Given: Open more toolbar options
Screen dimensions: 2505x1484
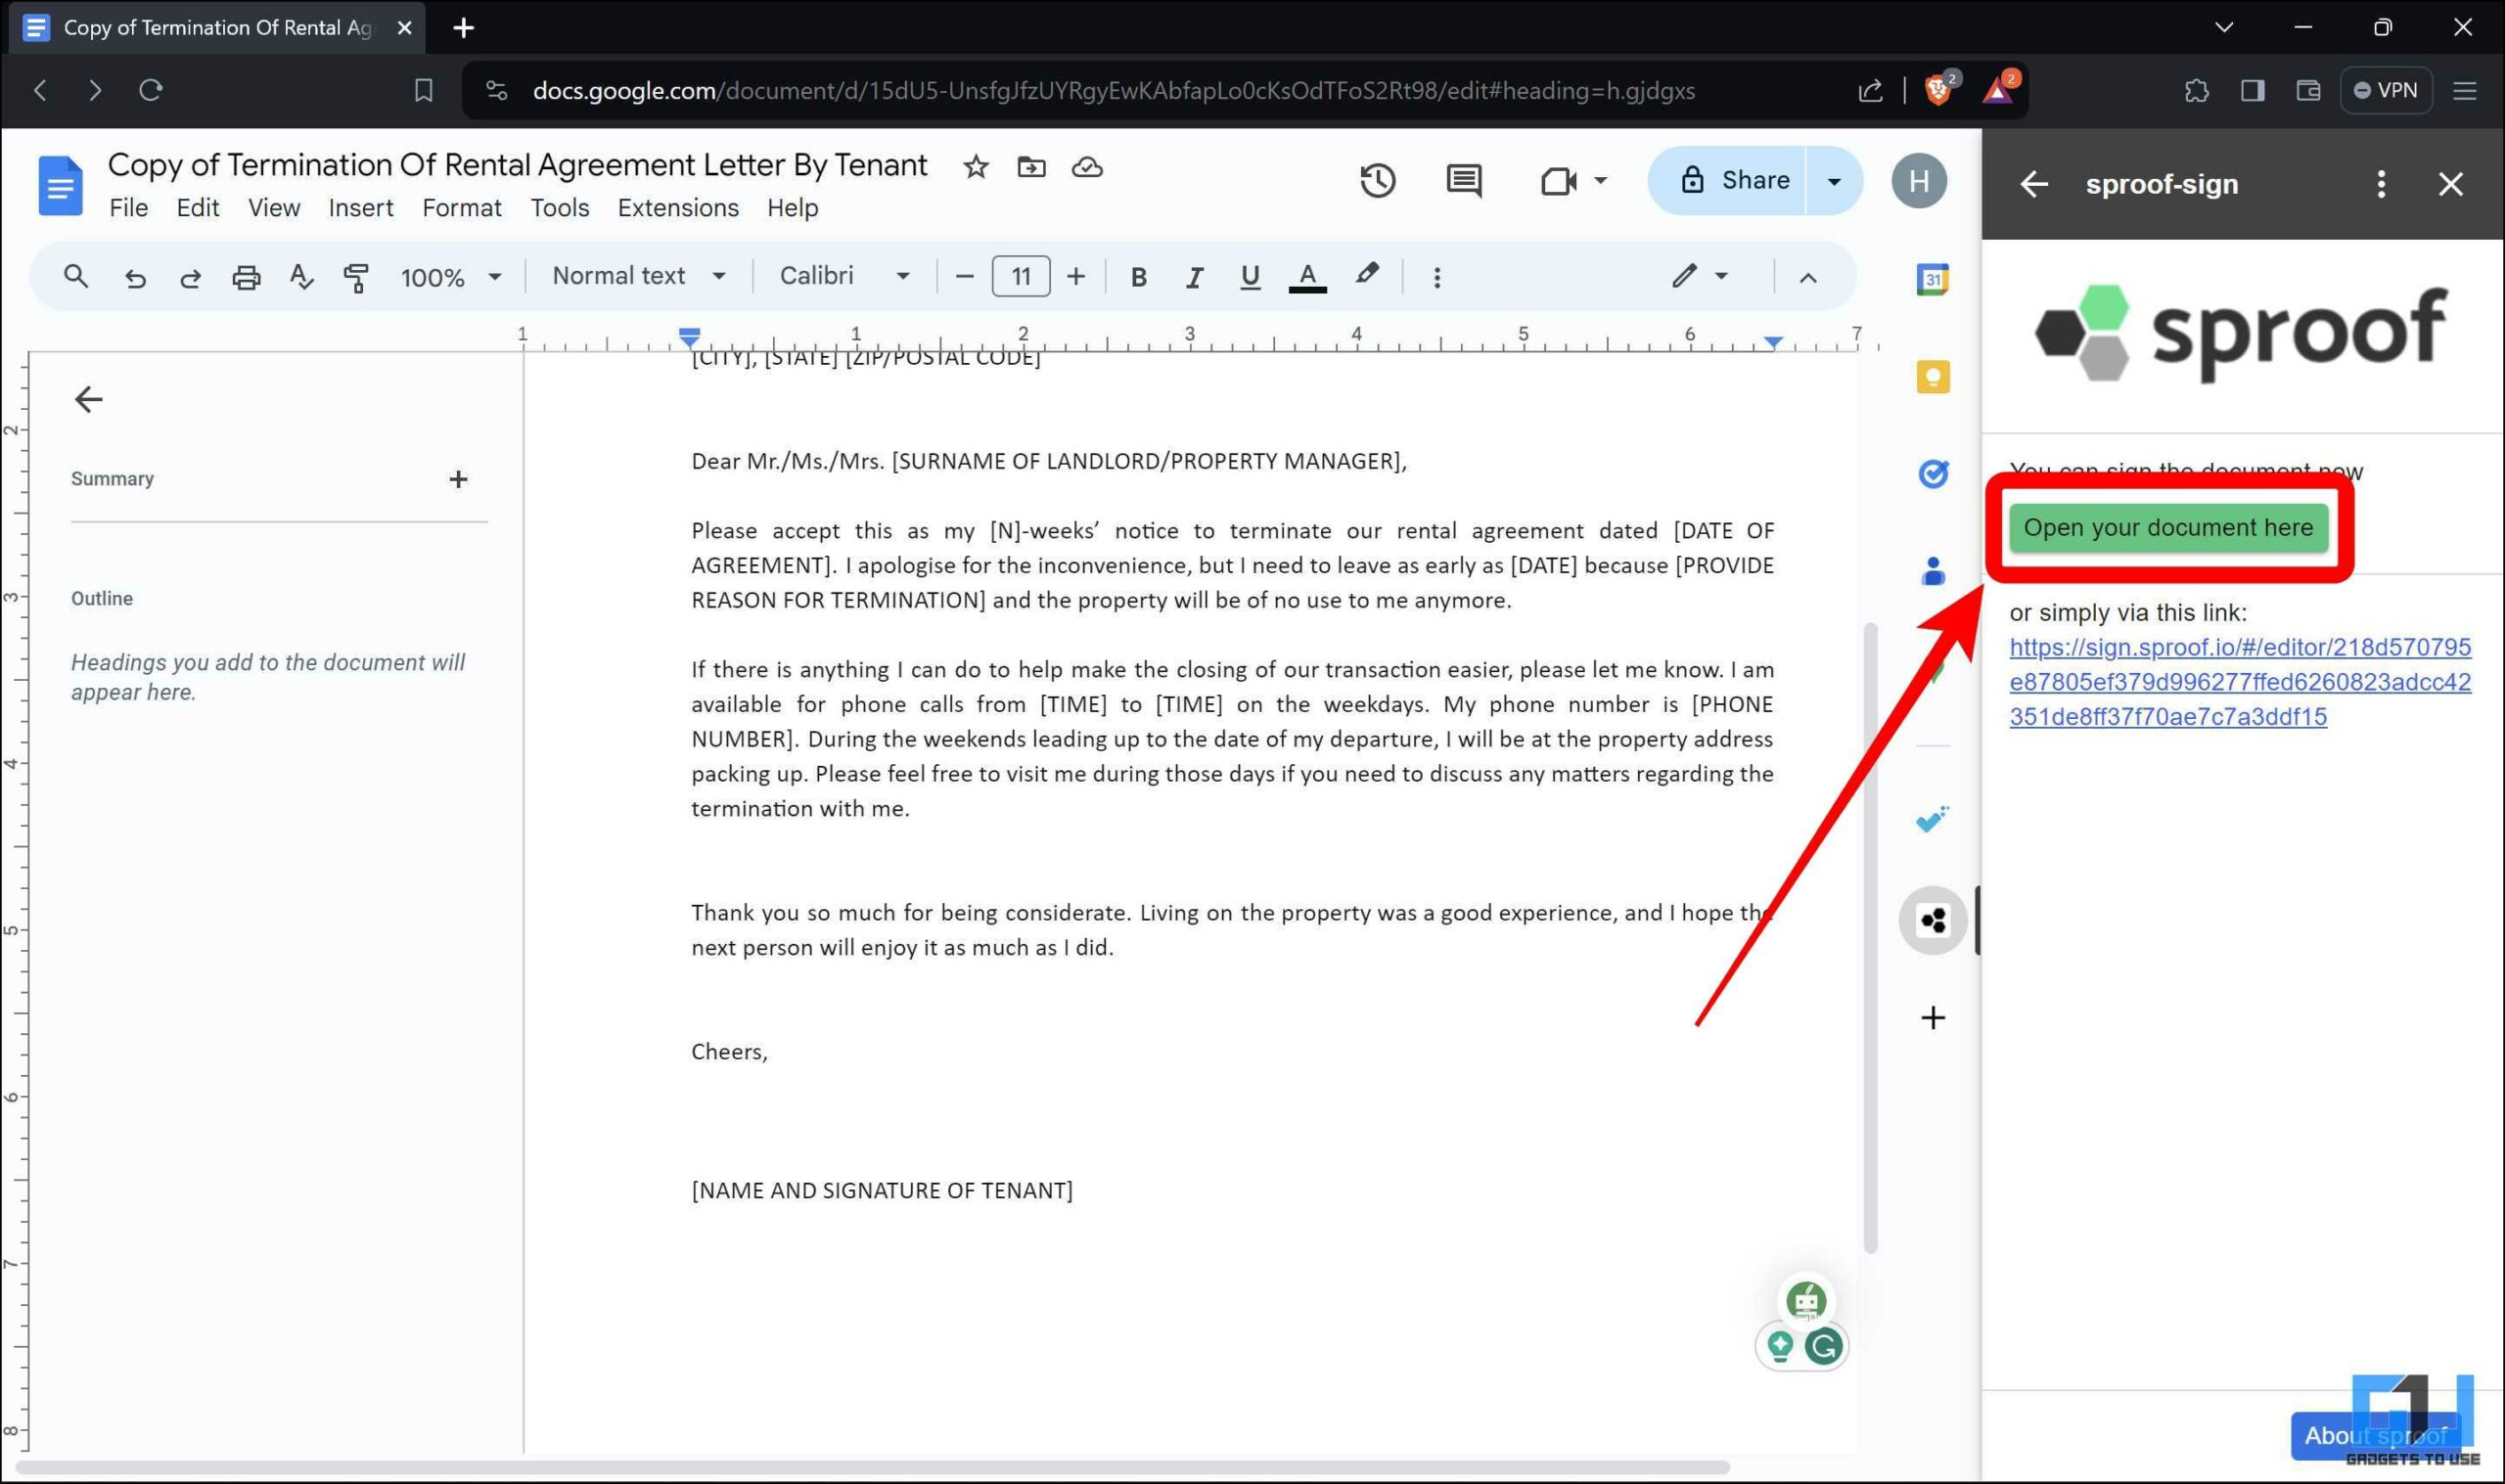Looking at the screenshot, I should point(1437,277).
